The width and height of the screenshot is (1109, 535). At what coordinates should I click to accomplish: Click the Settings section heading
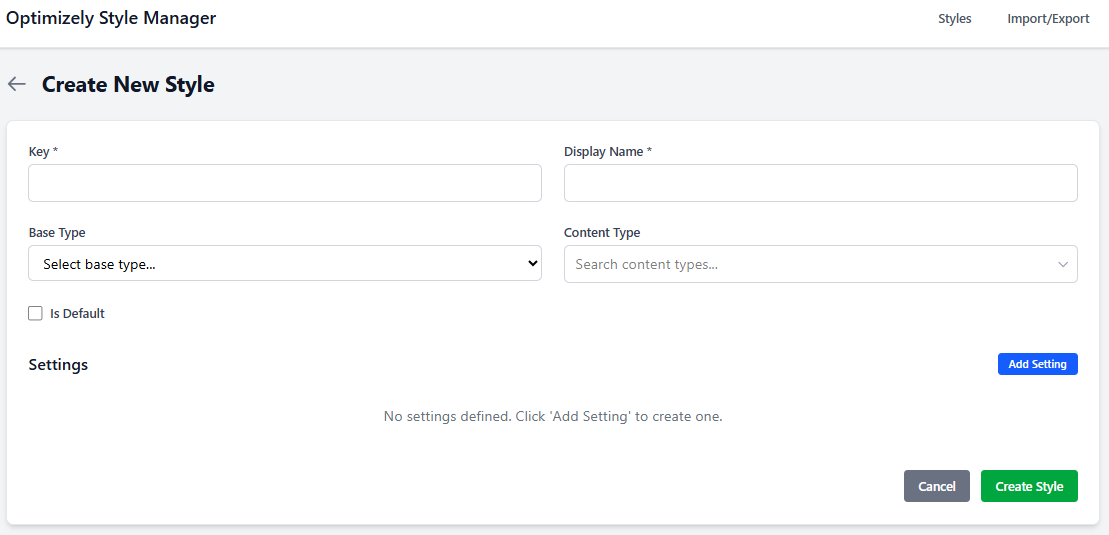click(58, 364)
